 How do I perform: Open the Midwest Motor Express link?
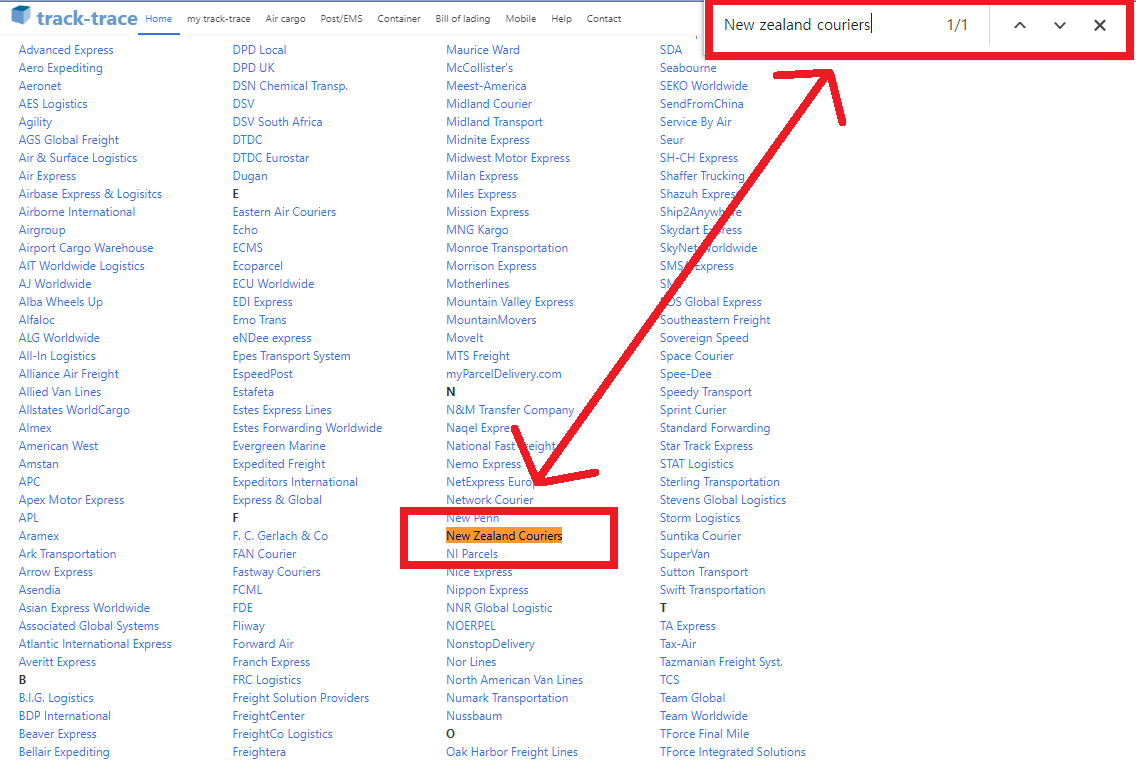509,158
